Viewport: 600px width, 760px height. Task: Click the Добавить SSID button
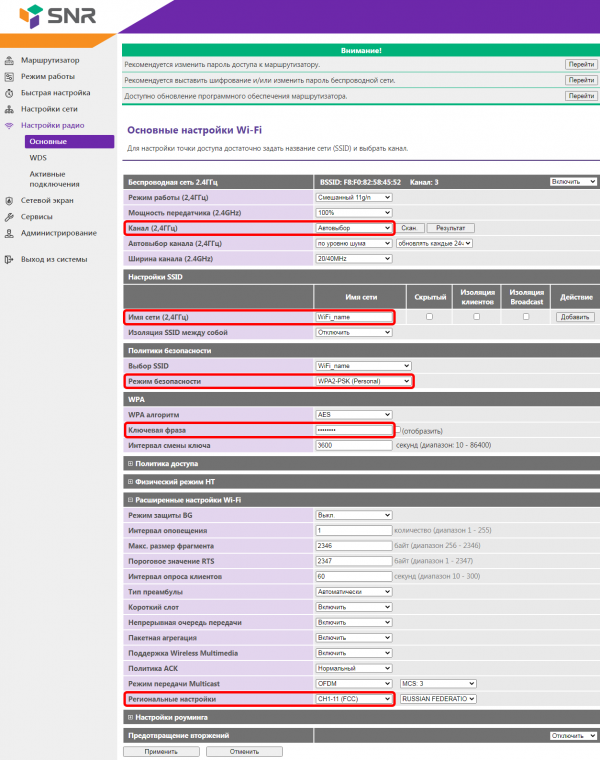pos(575,317)
